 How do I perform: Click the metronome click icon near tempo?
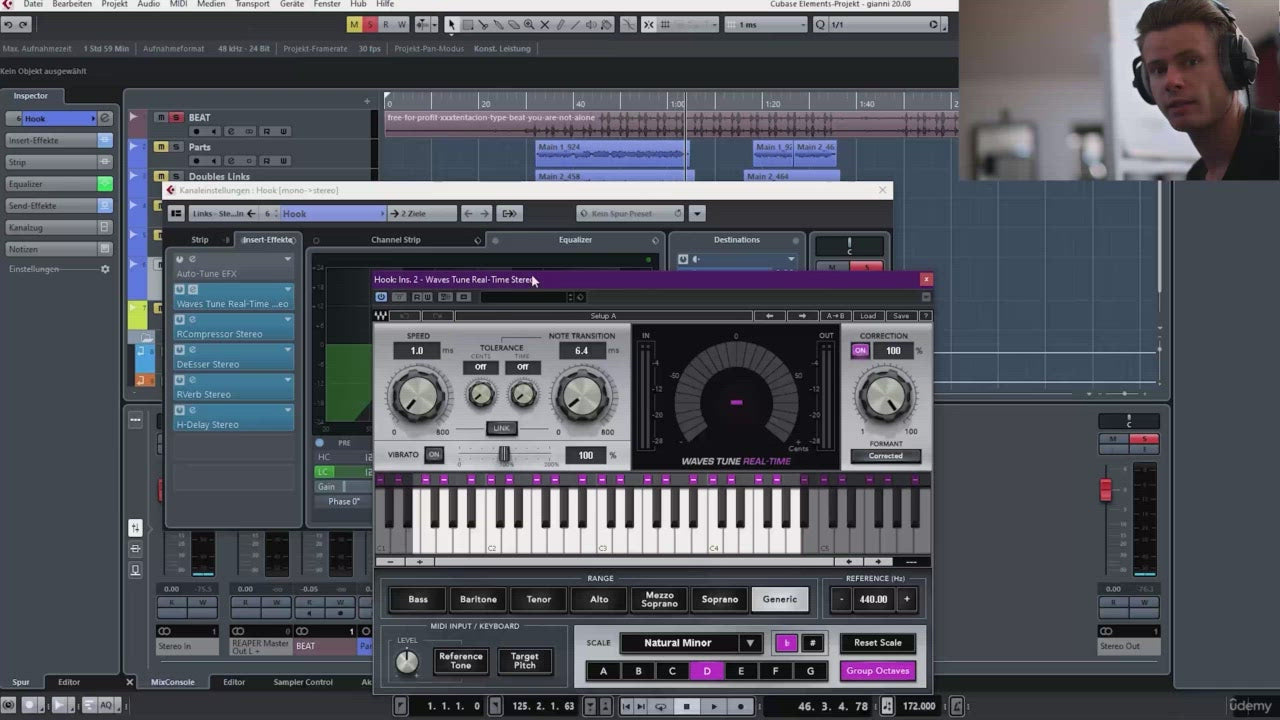(x=887, y=707)
